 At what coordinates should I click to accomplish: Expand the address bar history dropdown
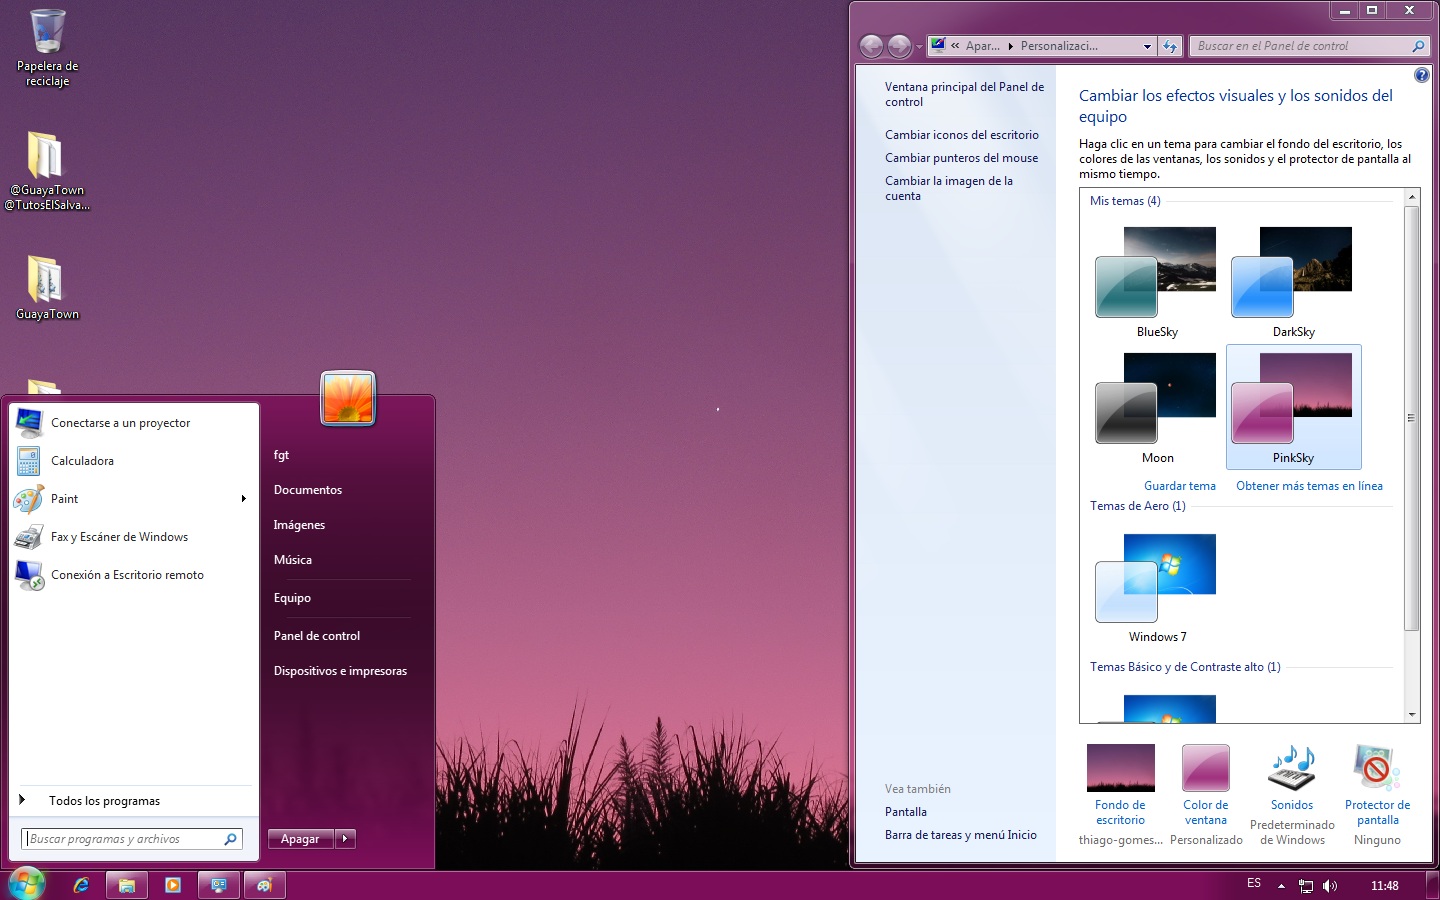pos(1147,46)
